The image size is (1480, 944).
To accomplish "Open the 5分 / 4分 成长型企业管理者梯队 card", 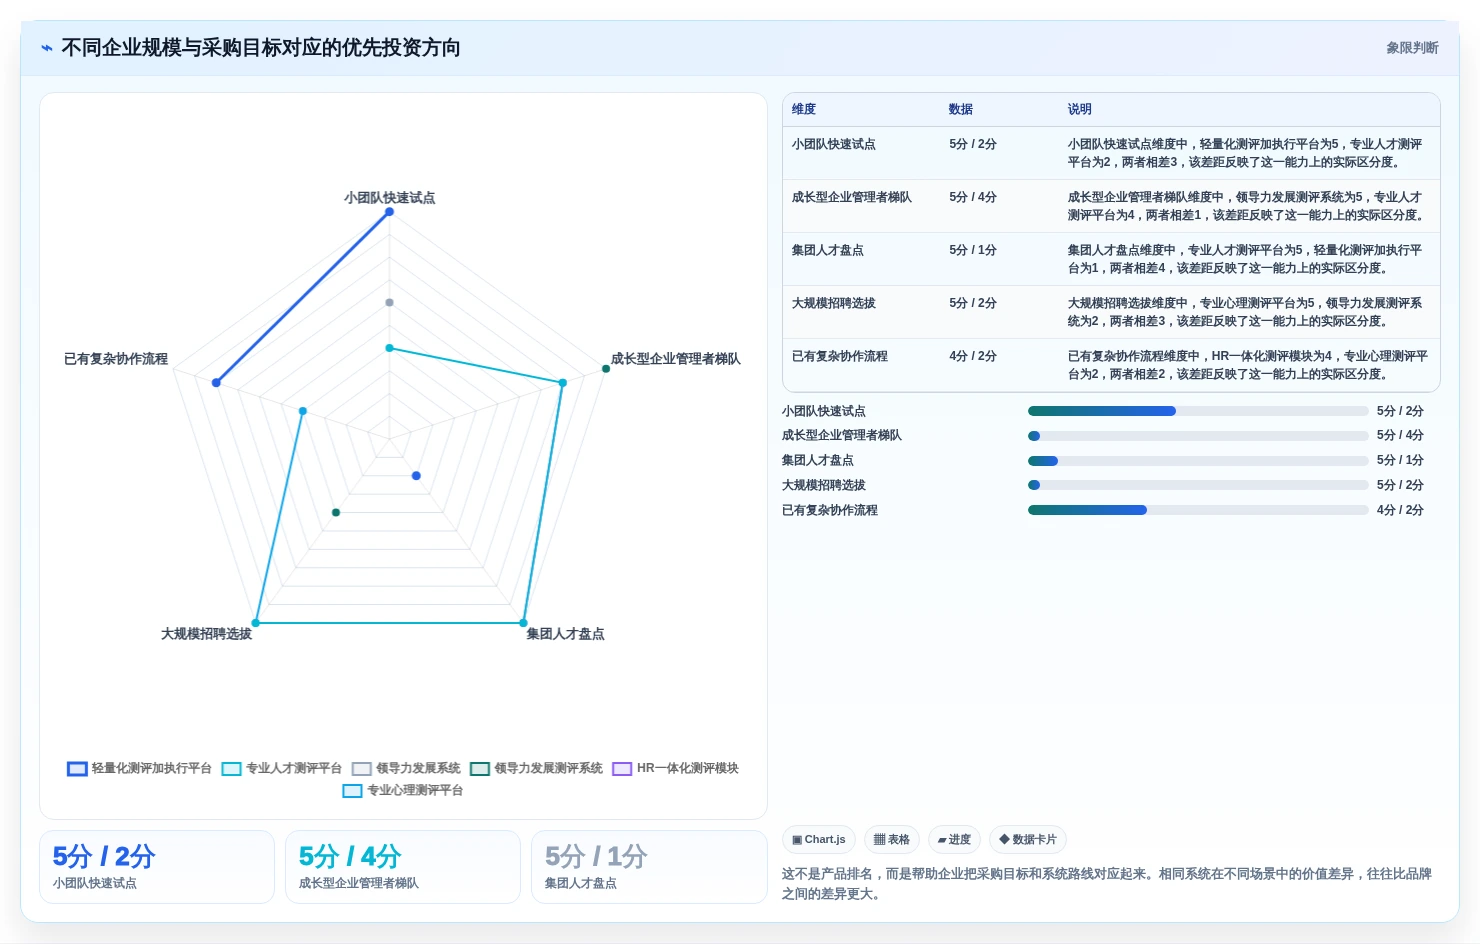I will (403, 867).
